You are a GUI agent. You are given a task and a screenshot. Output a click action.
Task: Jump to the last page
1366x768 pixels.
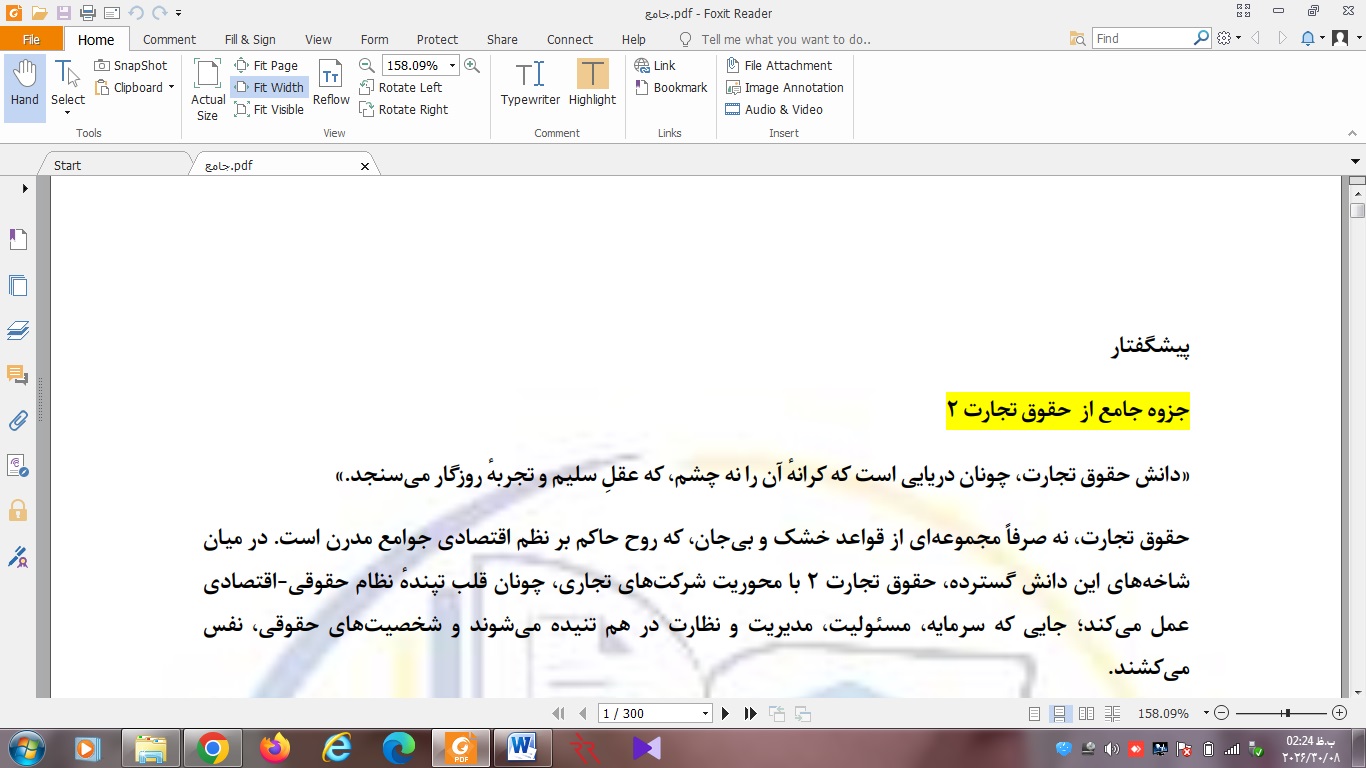(750, 713)
